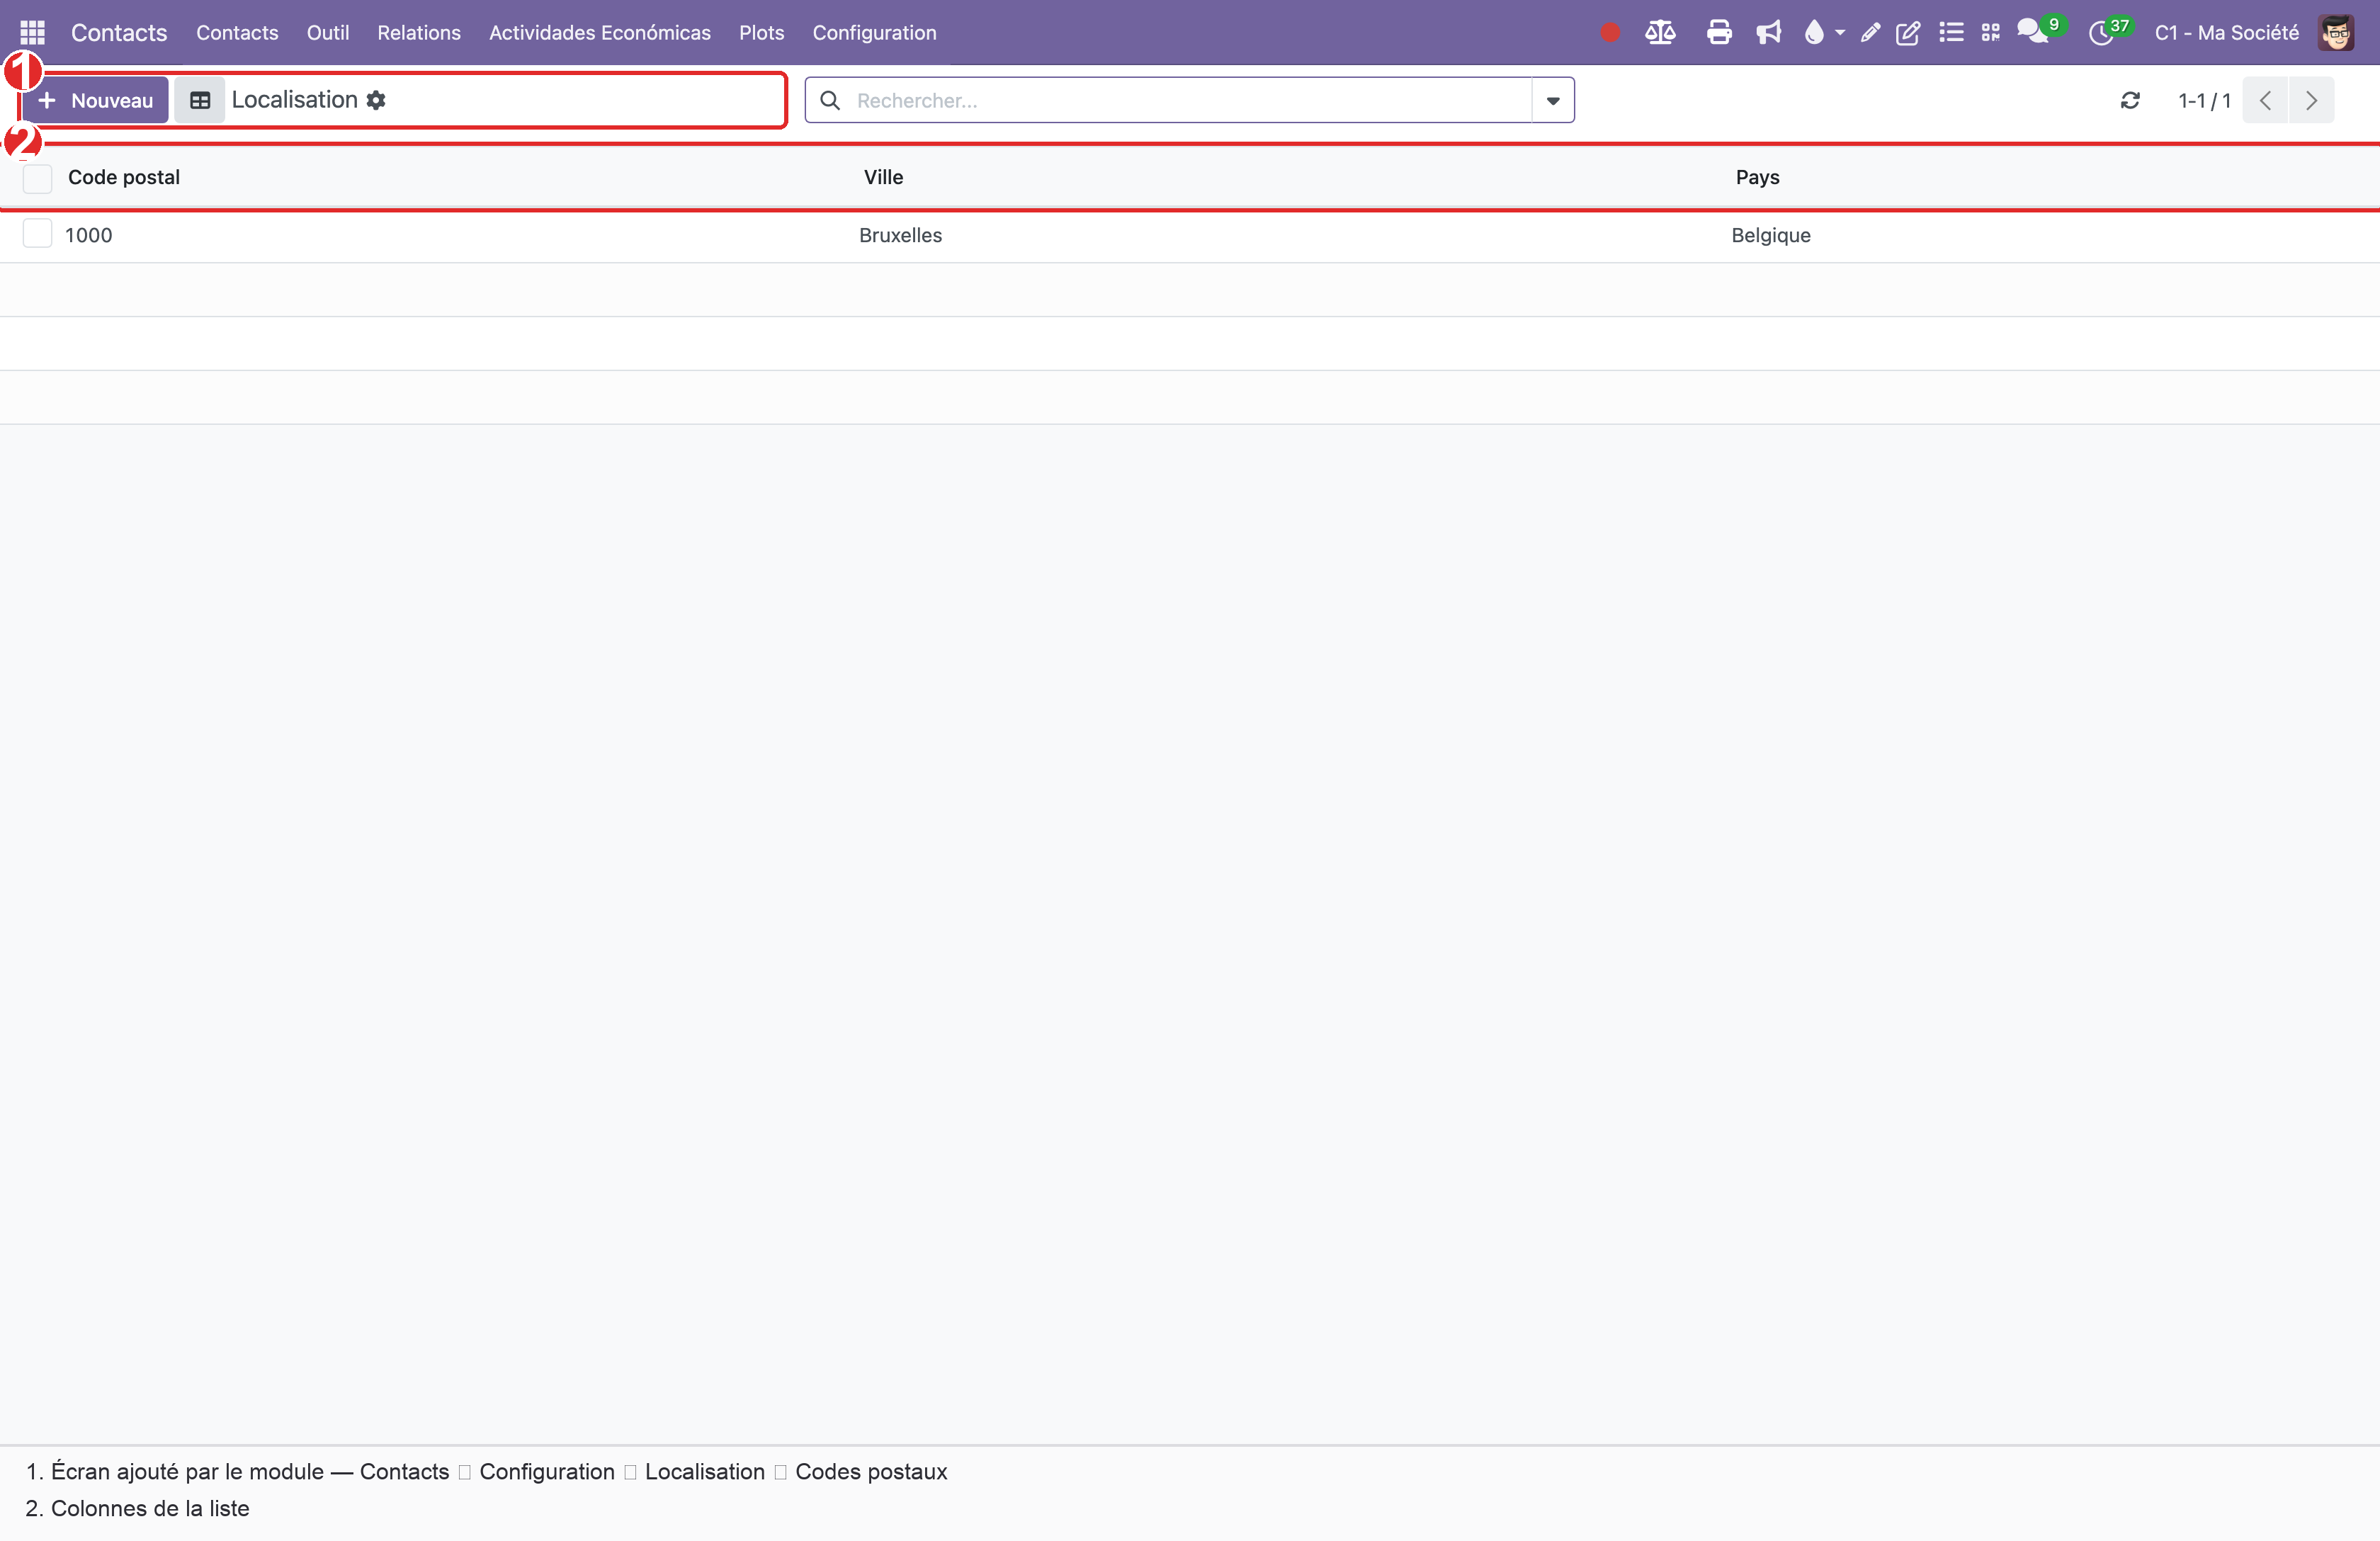Click the Nouveau button
Image resolution: width=2380 pixels, height=1541 pixels.
[95, 100]
